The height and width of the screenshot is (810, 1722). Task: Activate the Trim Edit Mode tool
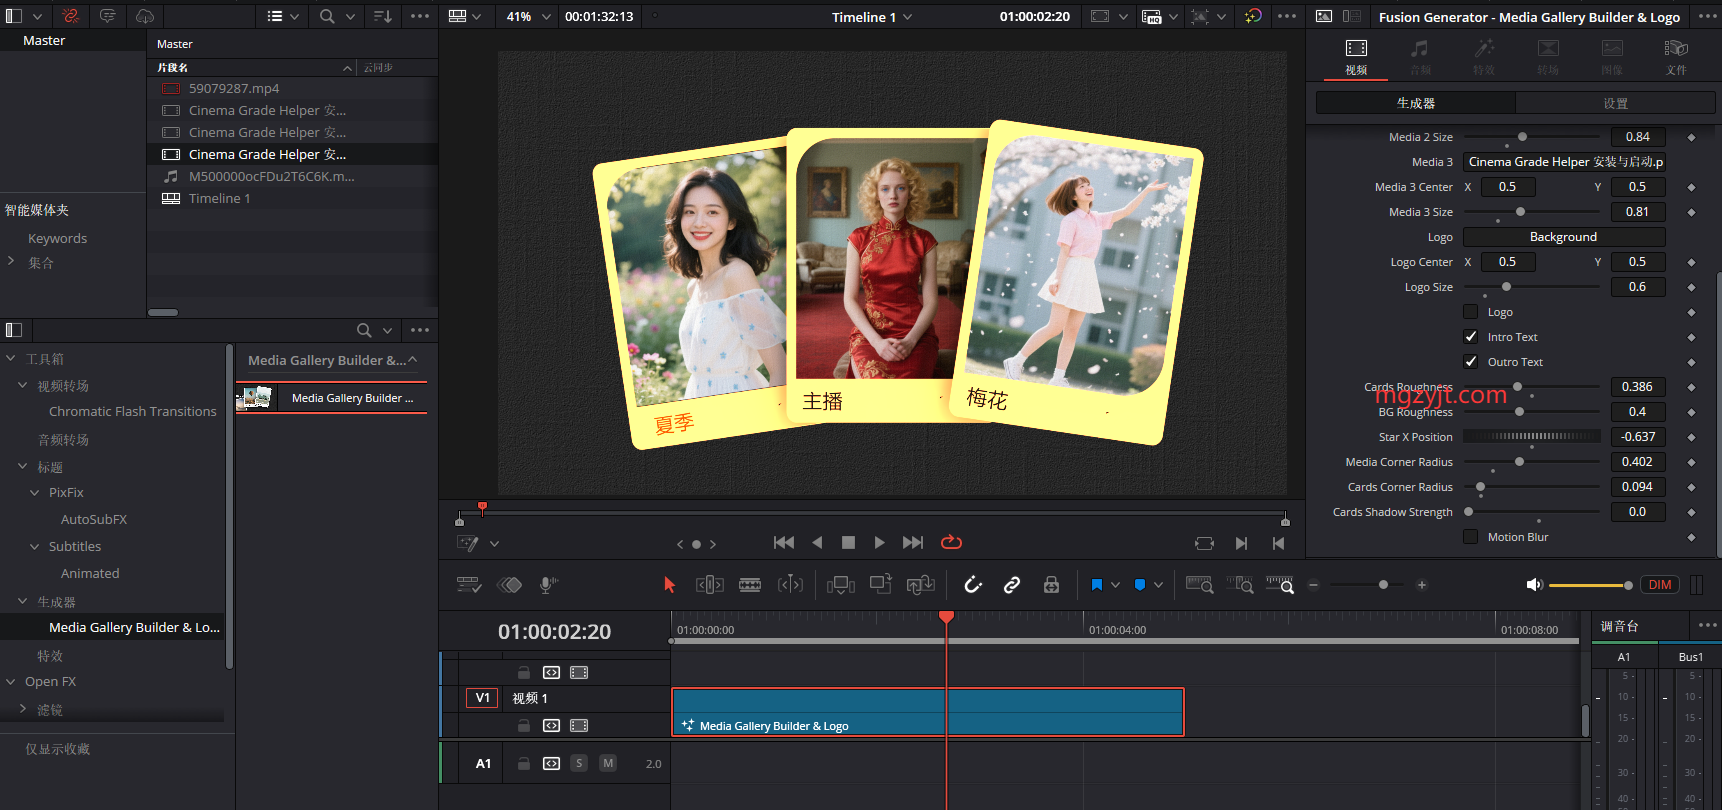coord(710,585)
